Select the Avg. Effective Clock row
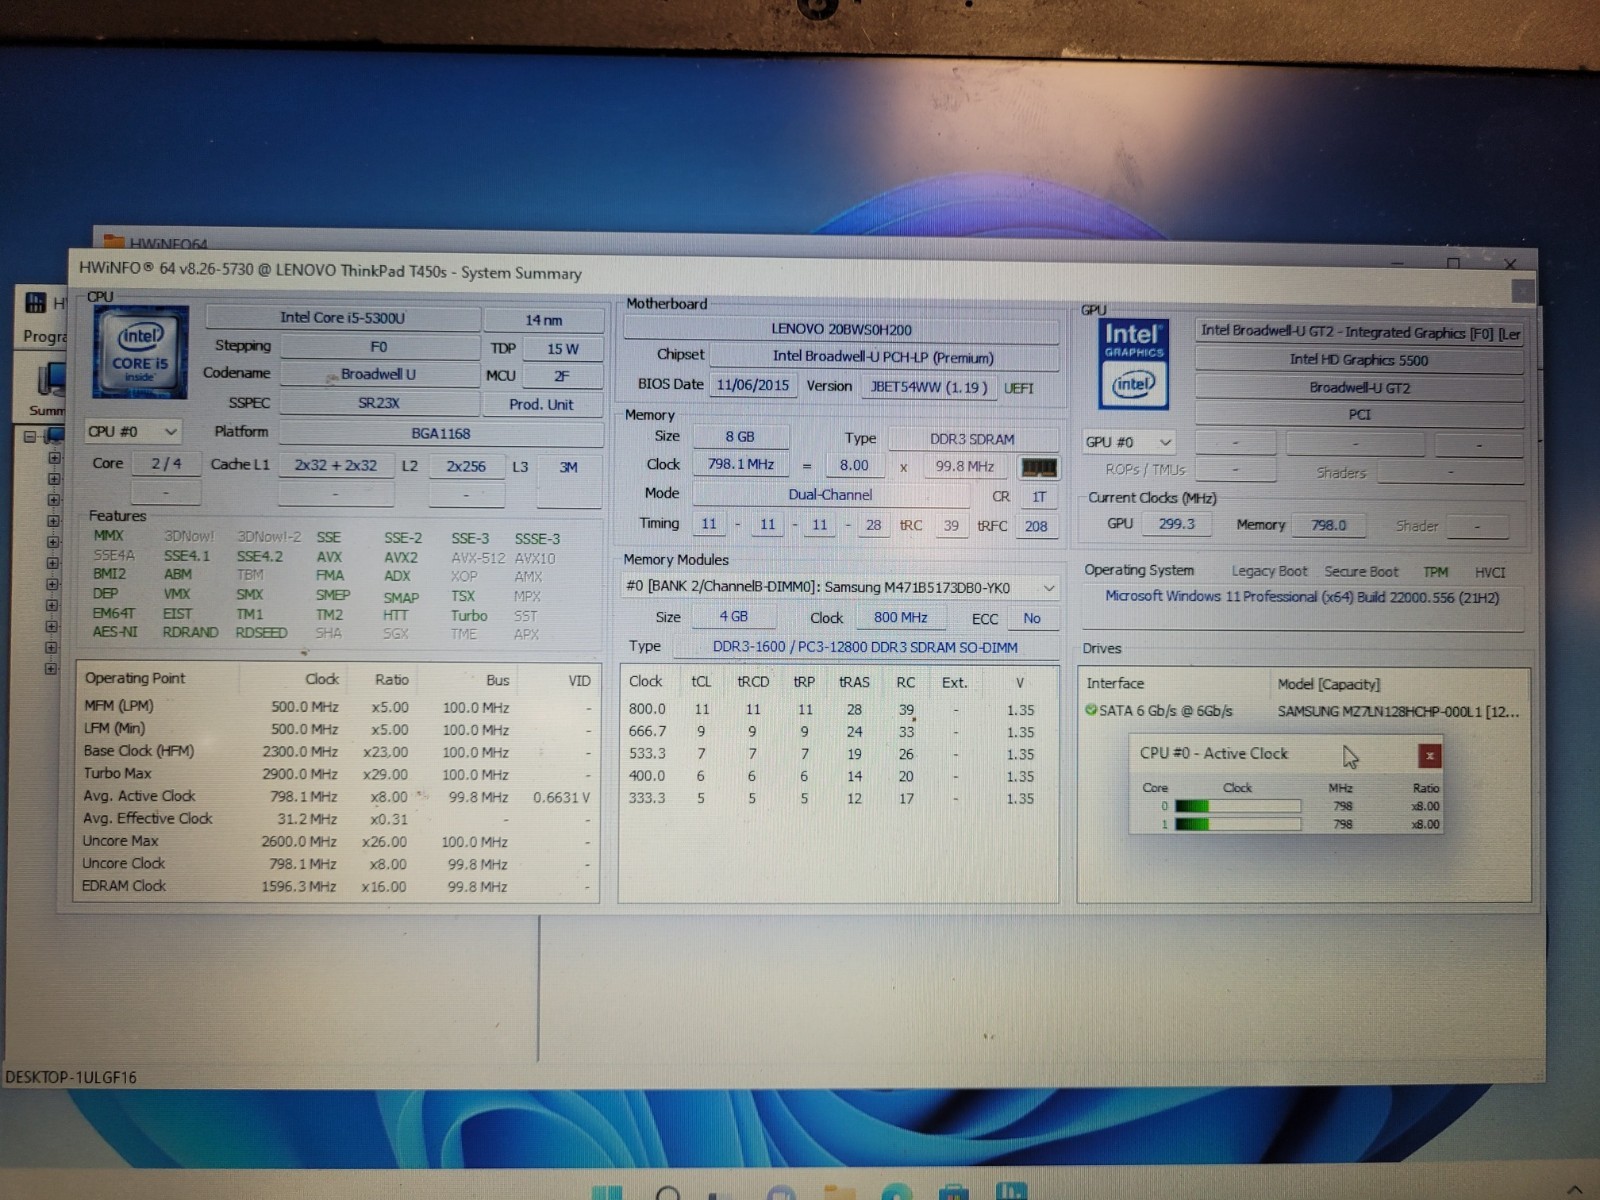1600x1200 pixels. [x=336, y=818]
